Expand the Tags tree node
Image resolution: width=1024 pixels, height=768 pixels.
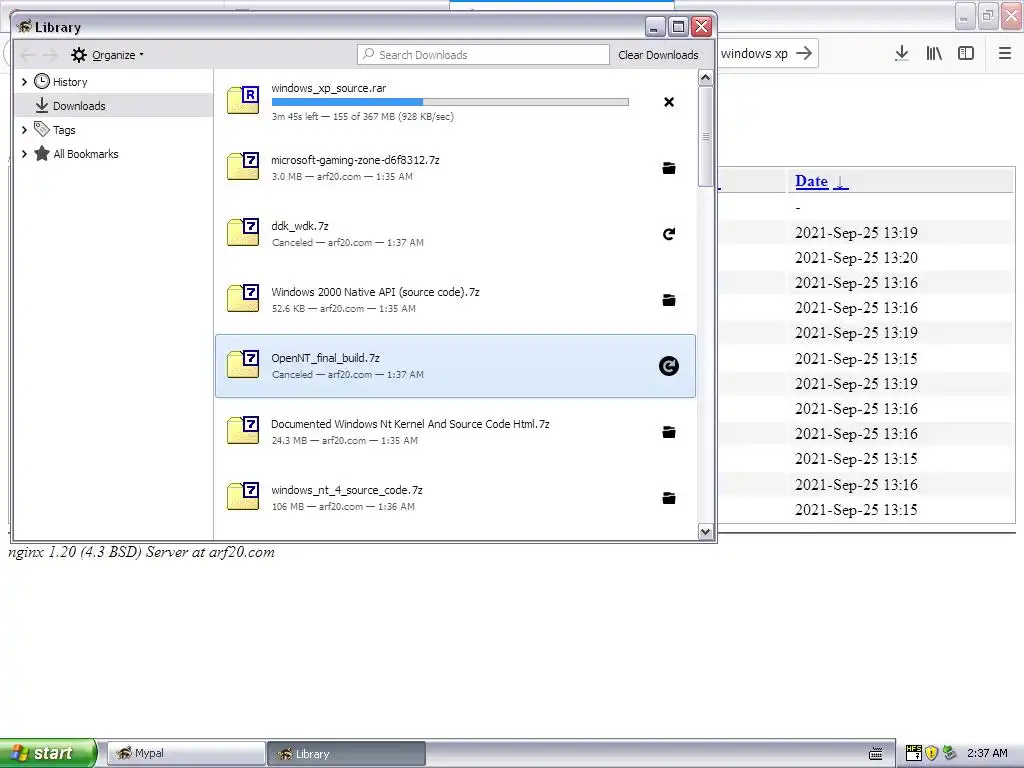tap(24, 130)
